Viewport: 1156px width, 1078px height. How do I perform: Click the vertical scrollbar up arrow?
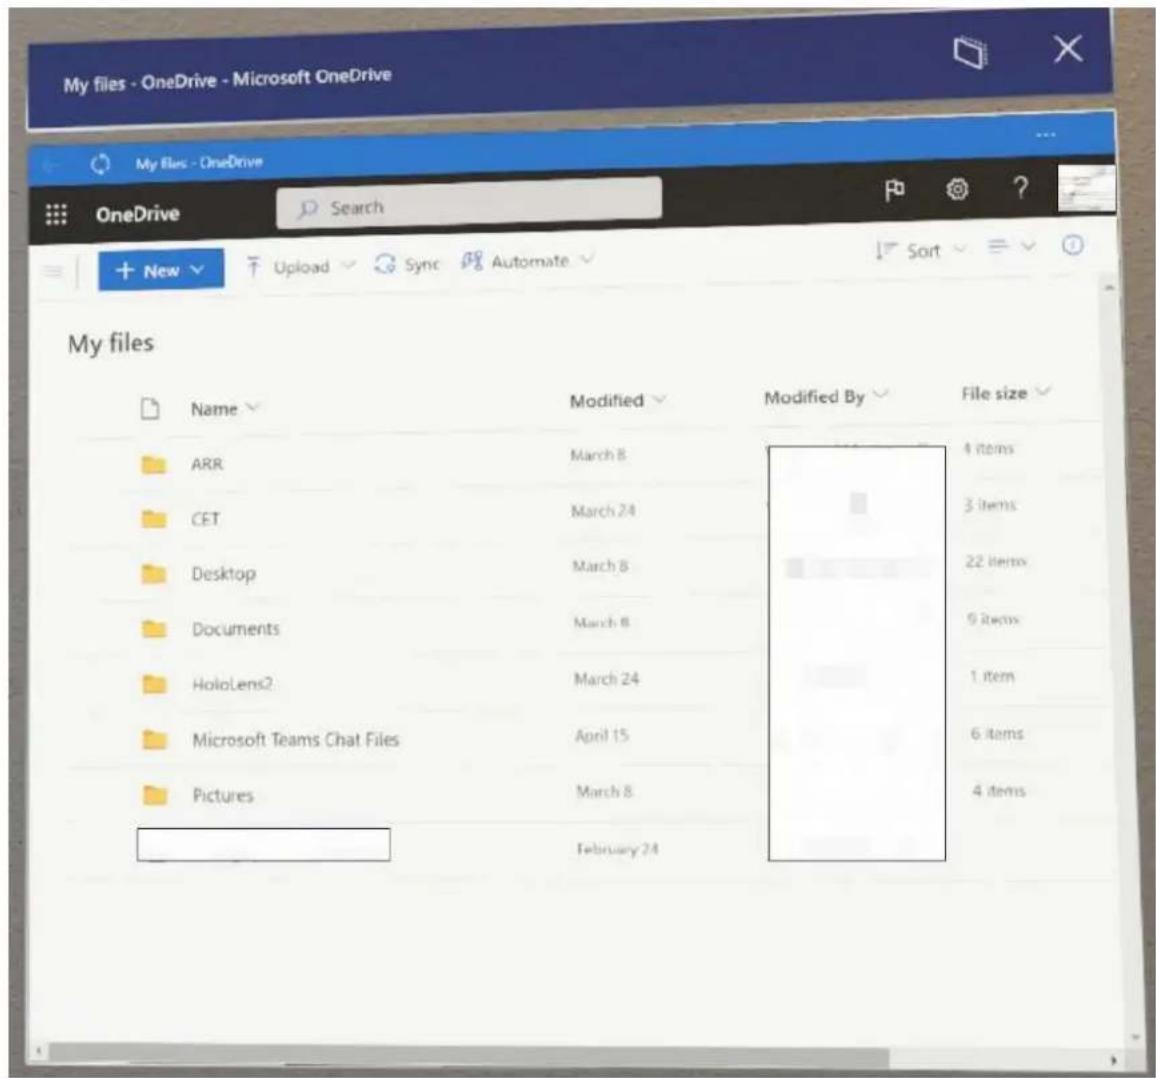(x=1109, y=288)
